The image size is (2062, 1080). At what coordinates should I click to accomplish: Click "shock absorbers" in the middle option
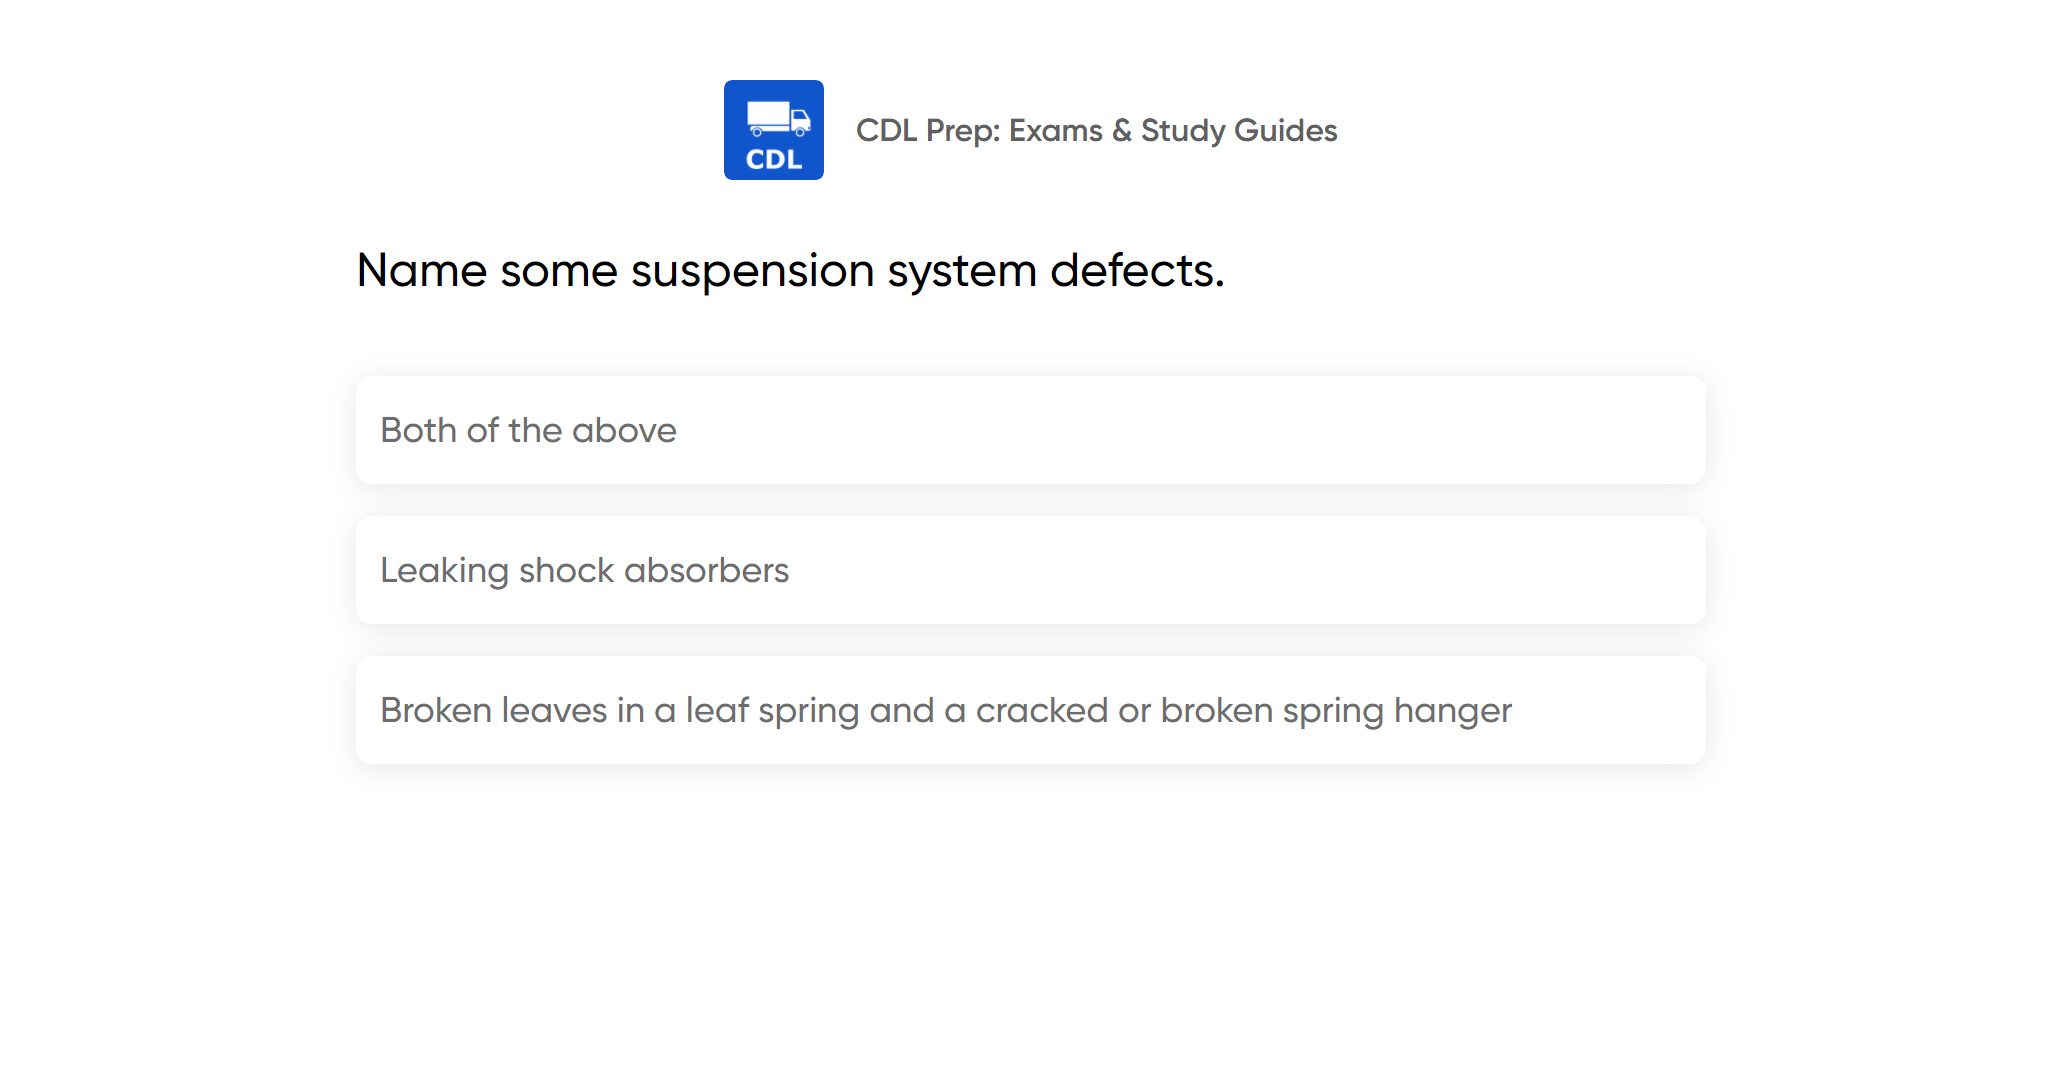[654, 570]
